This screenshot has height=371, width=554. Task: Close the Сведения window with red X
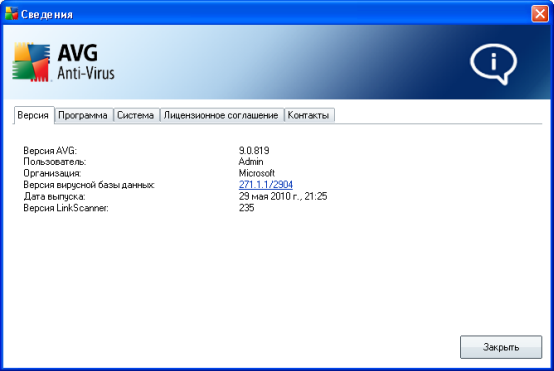click(x=540, y=14)
